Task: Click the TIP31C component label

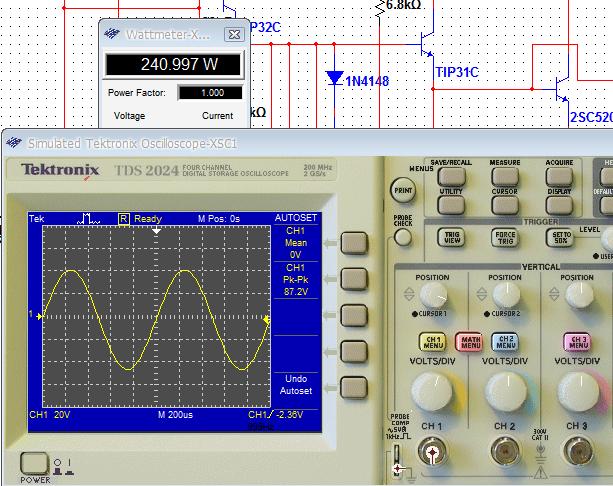Action: 457,72
